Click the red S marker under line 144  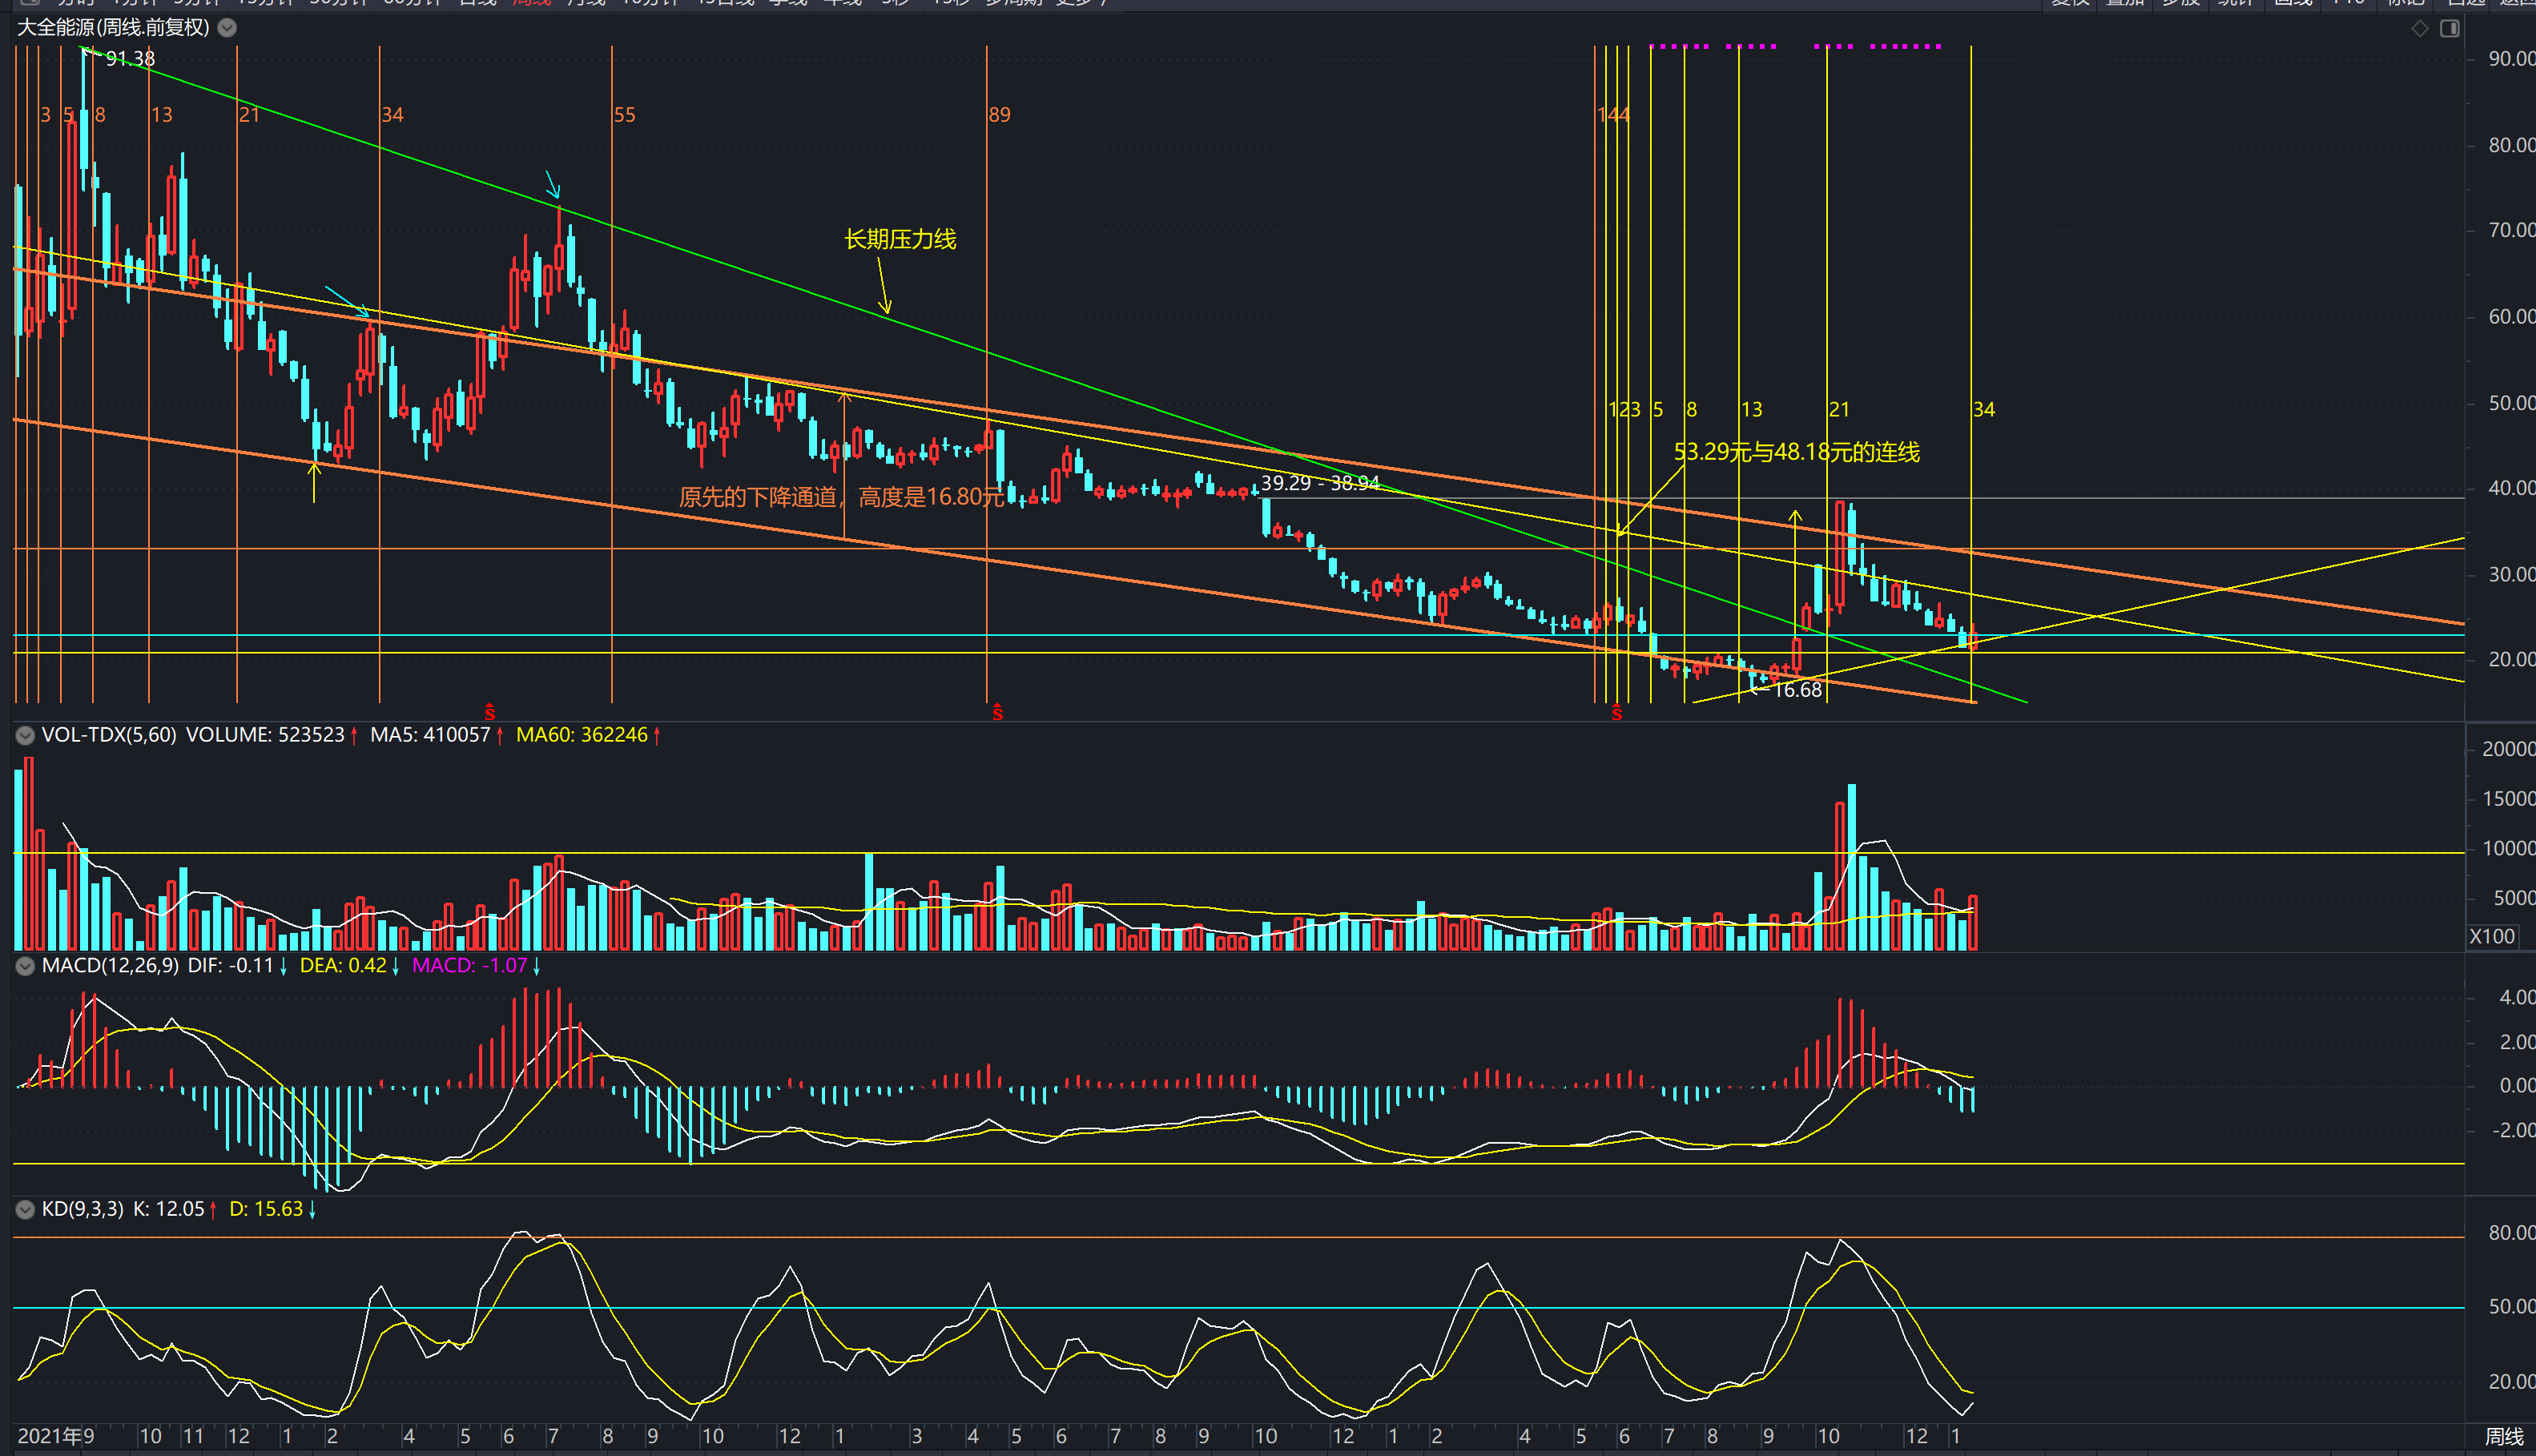(1616, 713)
